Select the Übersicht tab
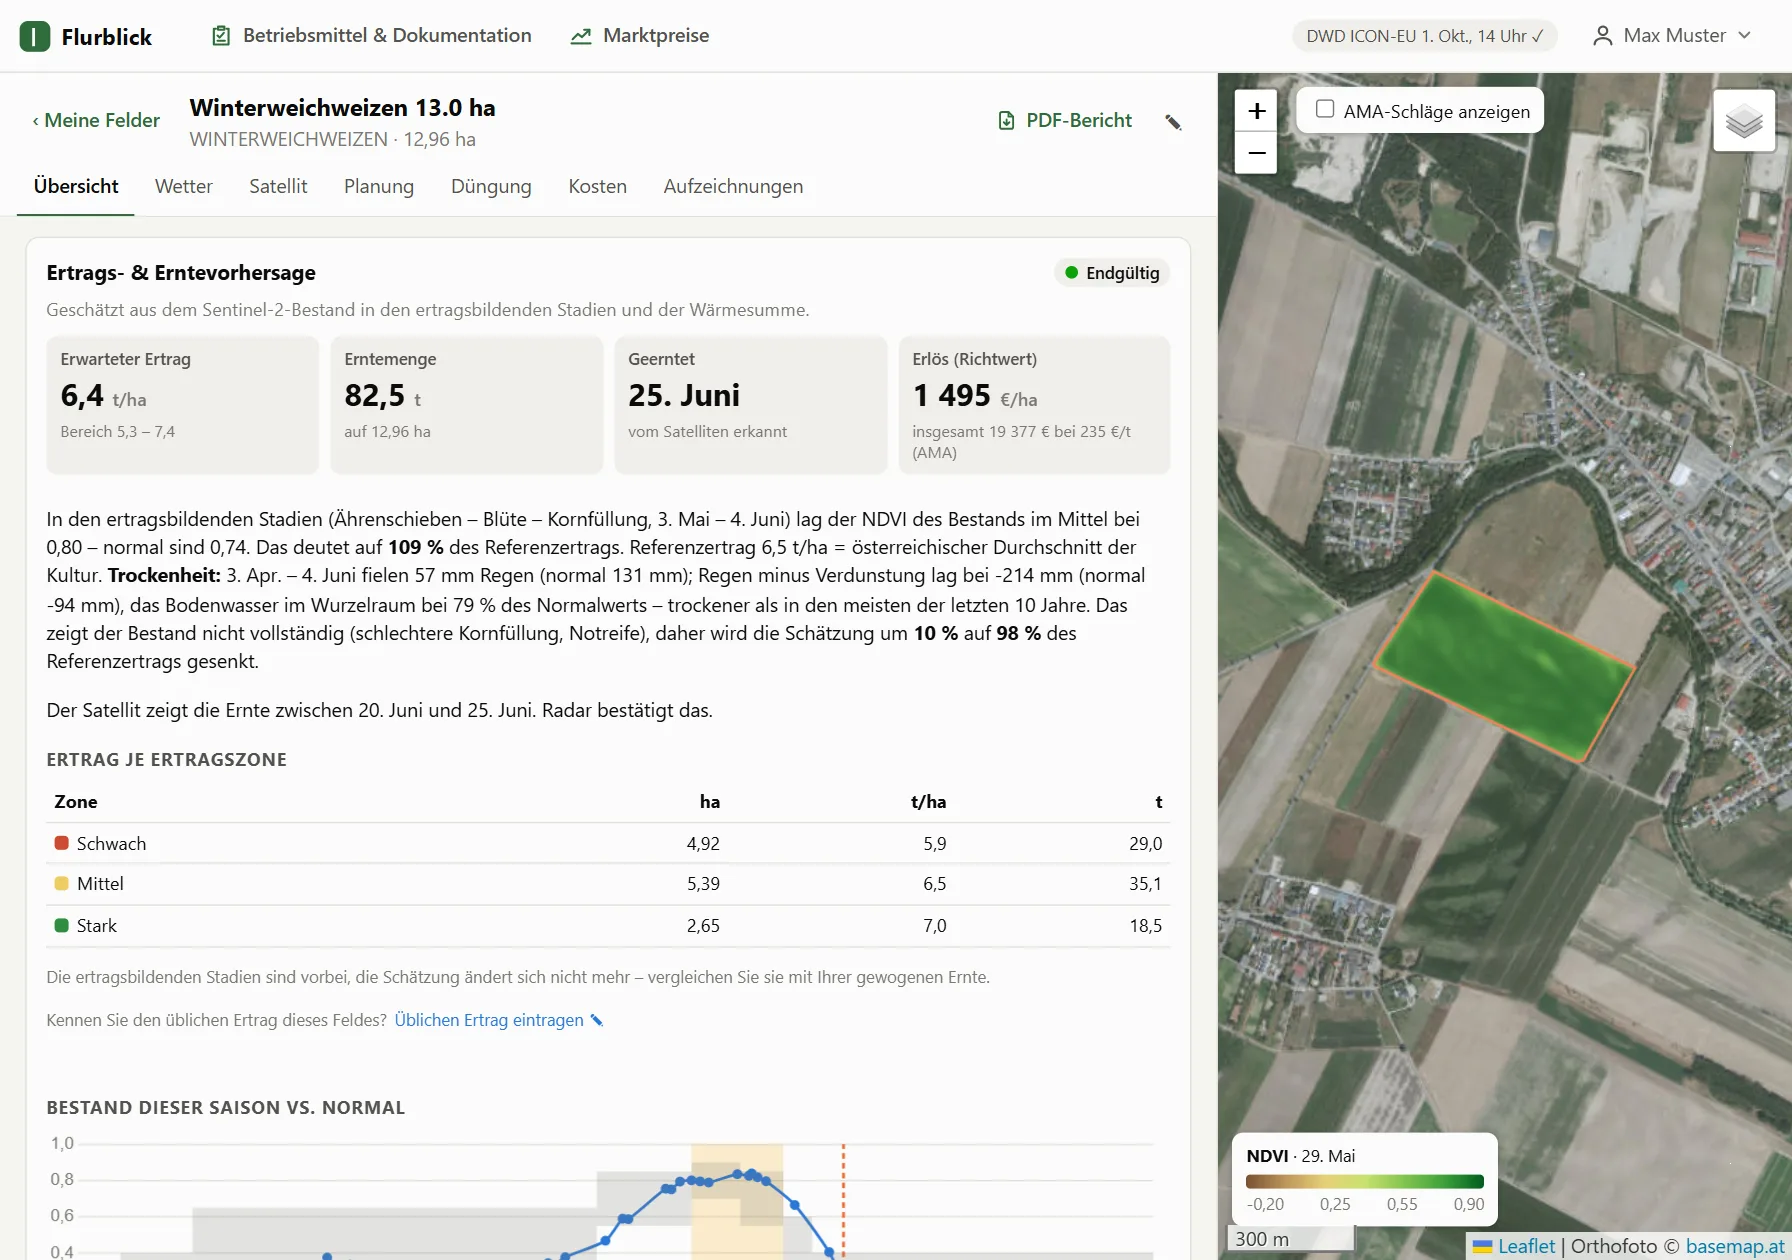Viewport: 1792px width, 1260px height. [76, 187]
